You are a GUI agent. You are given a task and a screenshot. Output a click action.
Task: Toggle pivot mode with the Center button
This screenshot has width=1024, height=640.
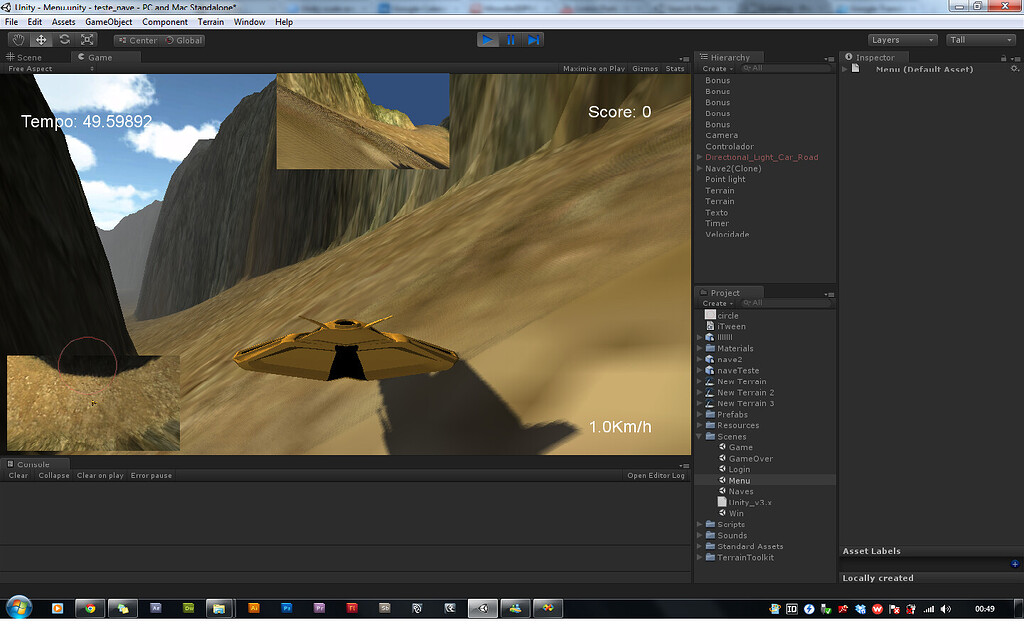tap(136, 40)
